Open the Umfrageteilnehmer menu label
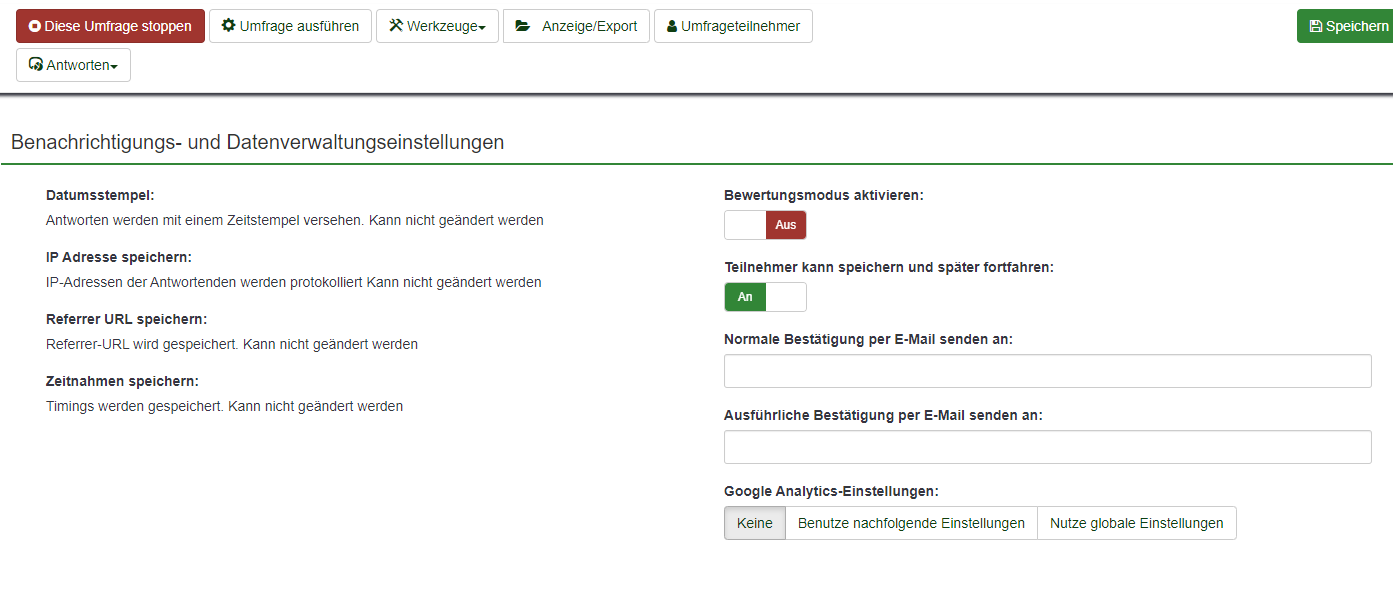Image resolution: width=1393 pixels, height=611 pixels. (740, 26)
